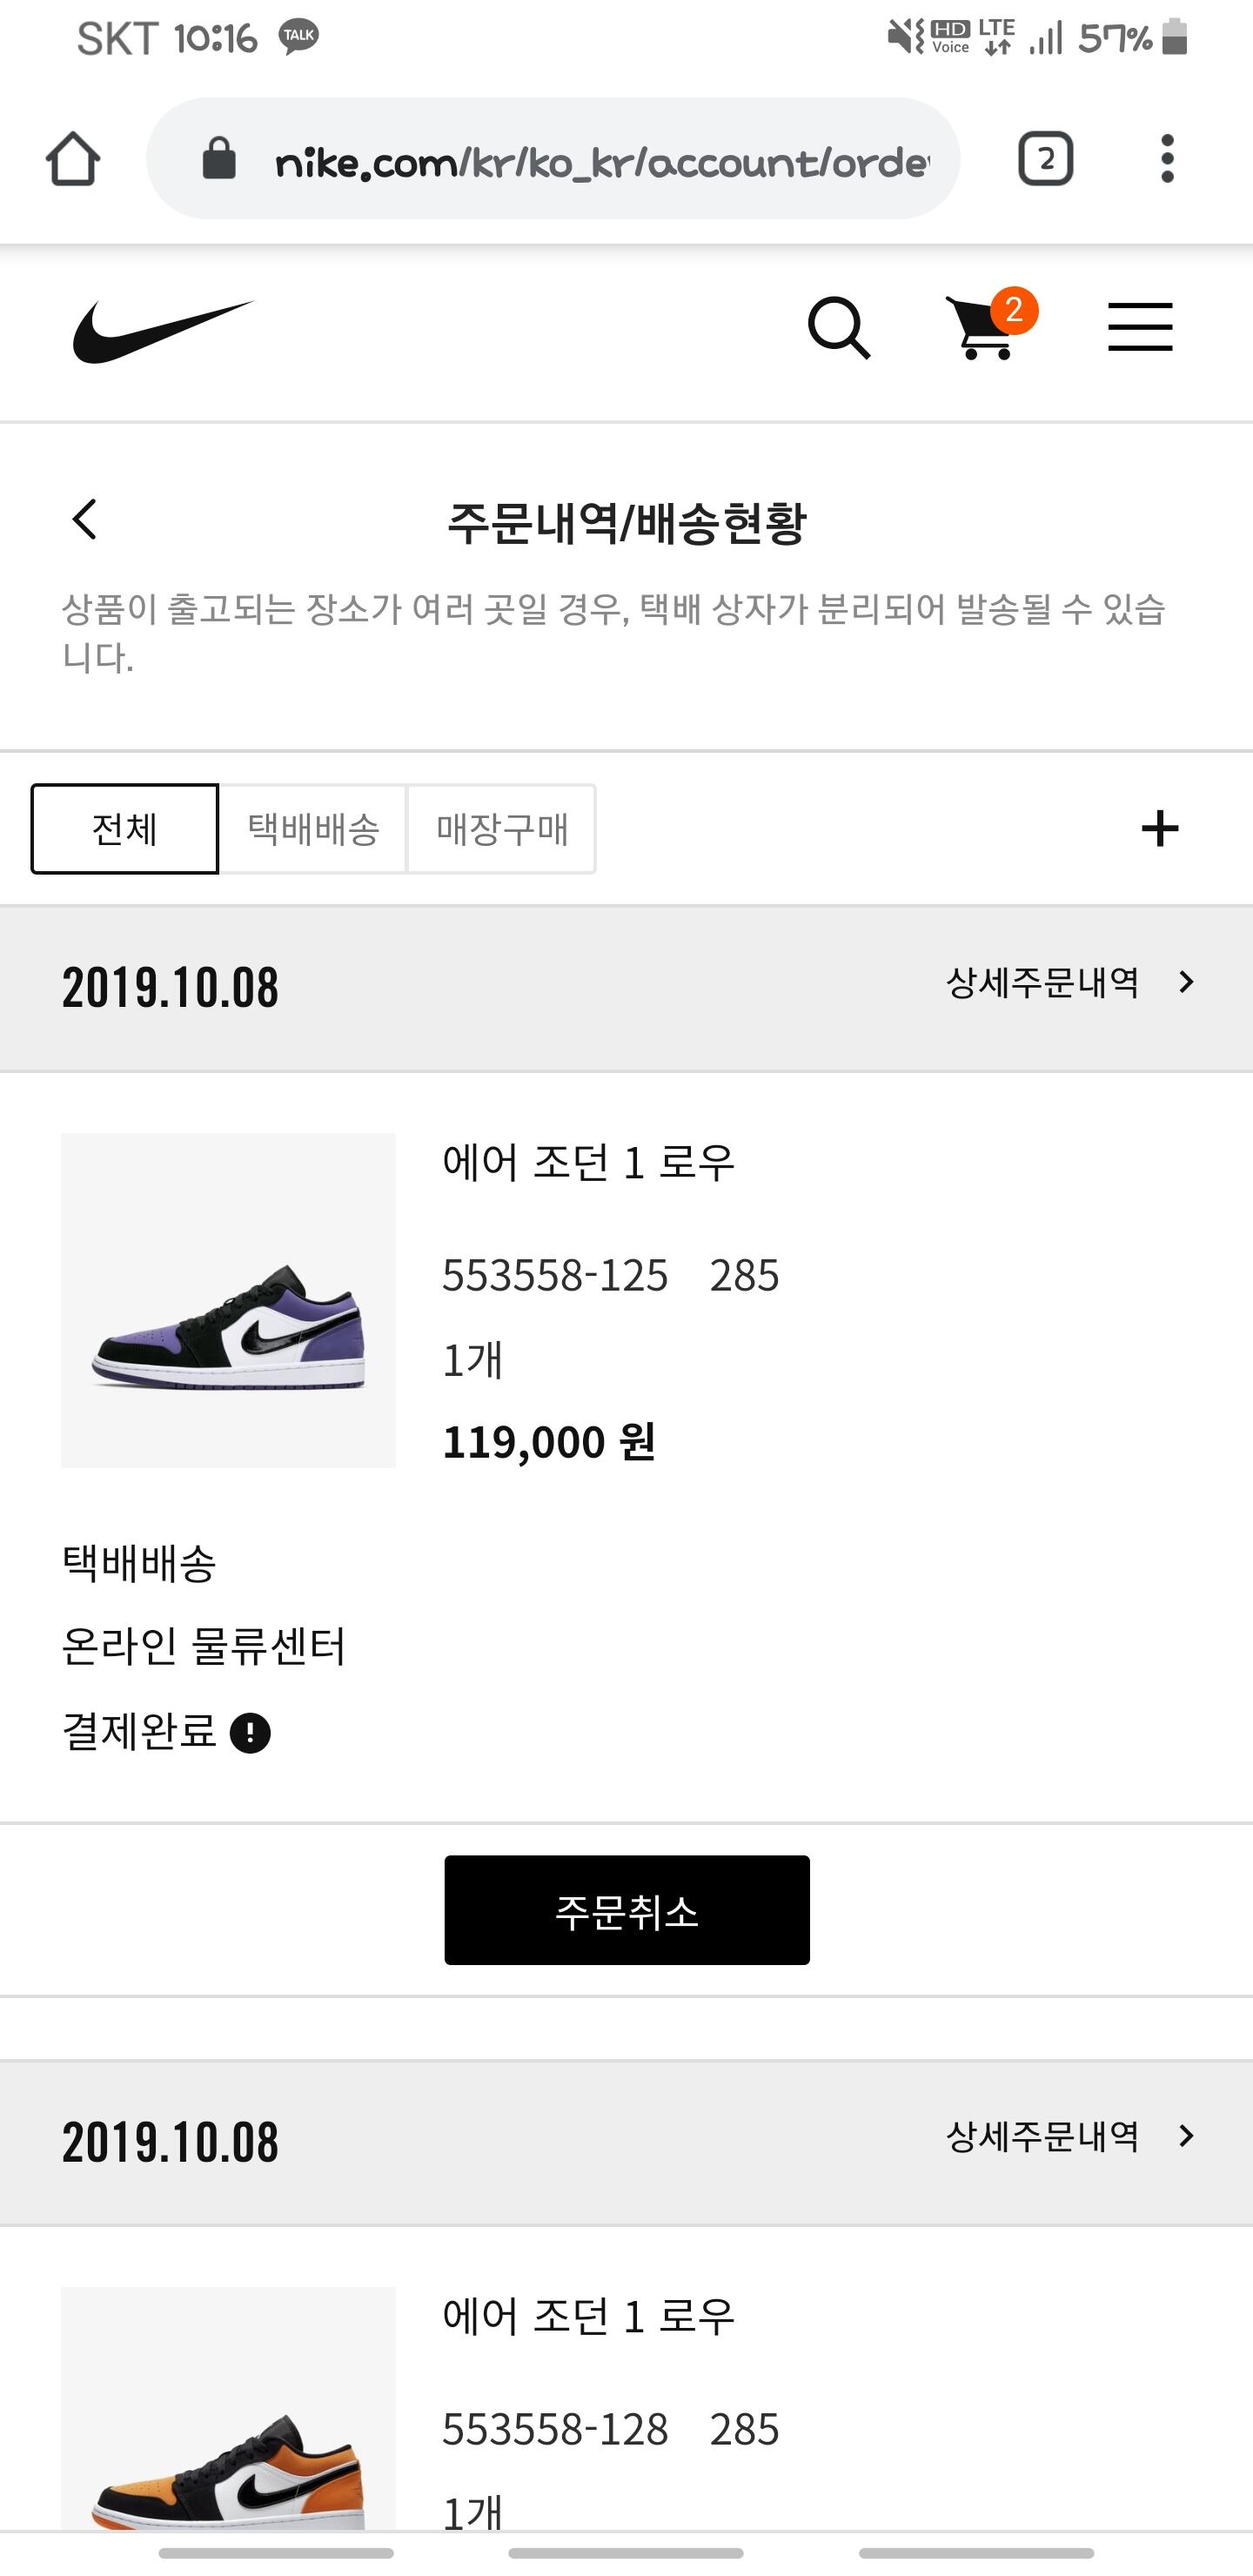Open the search magnifier icon
The width and height of the screenshot is (1253, 2576).
pos(839,328)
